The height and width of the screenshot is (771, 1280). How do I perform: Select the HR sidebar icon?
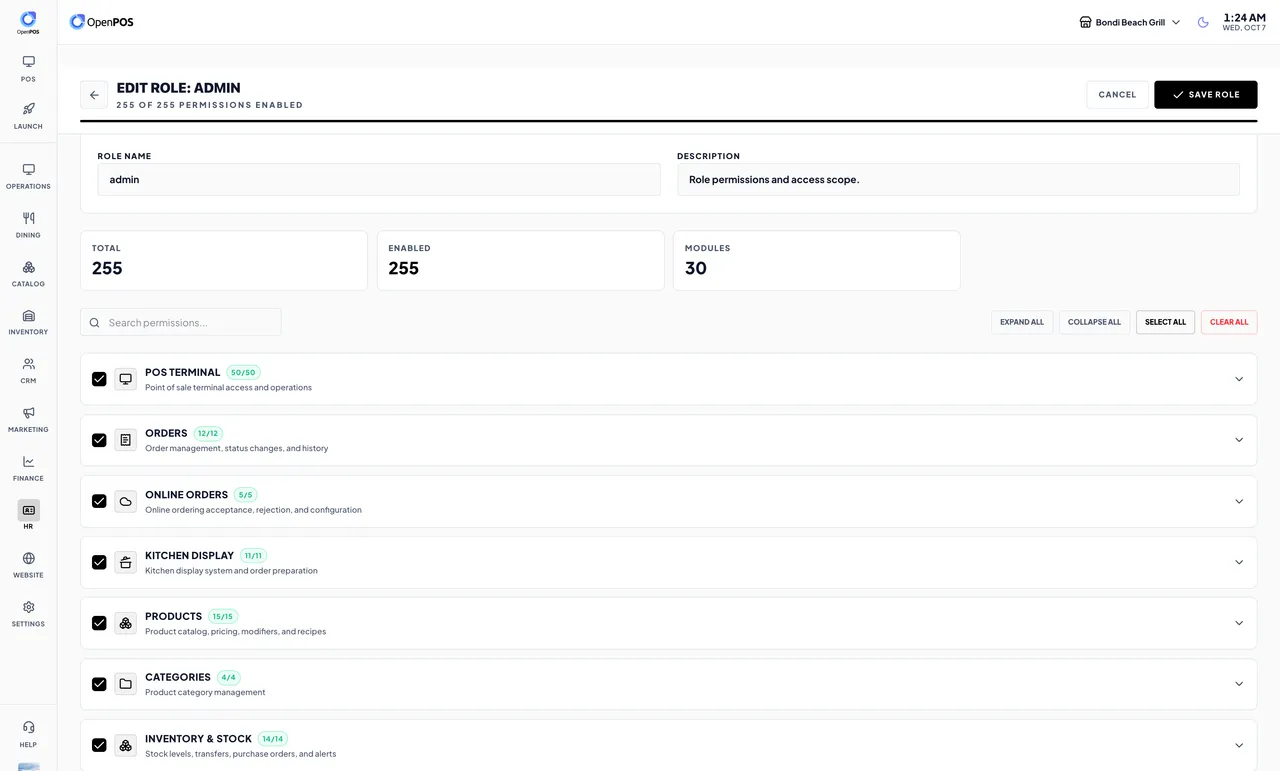(x=28, y=510)
